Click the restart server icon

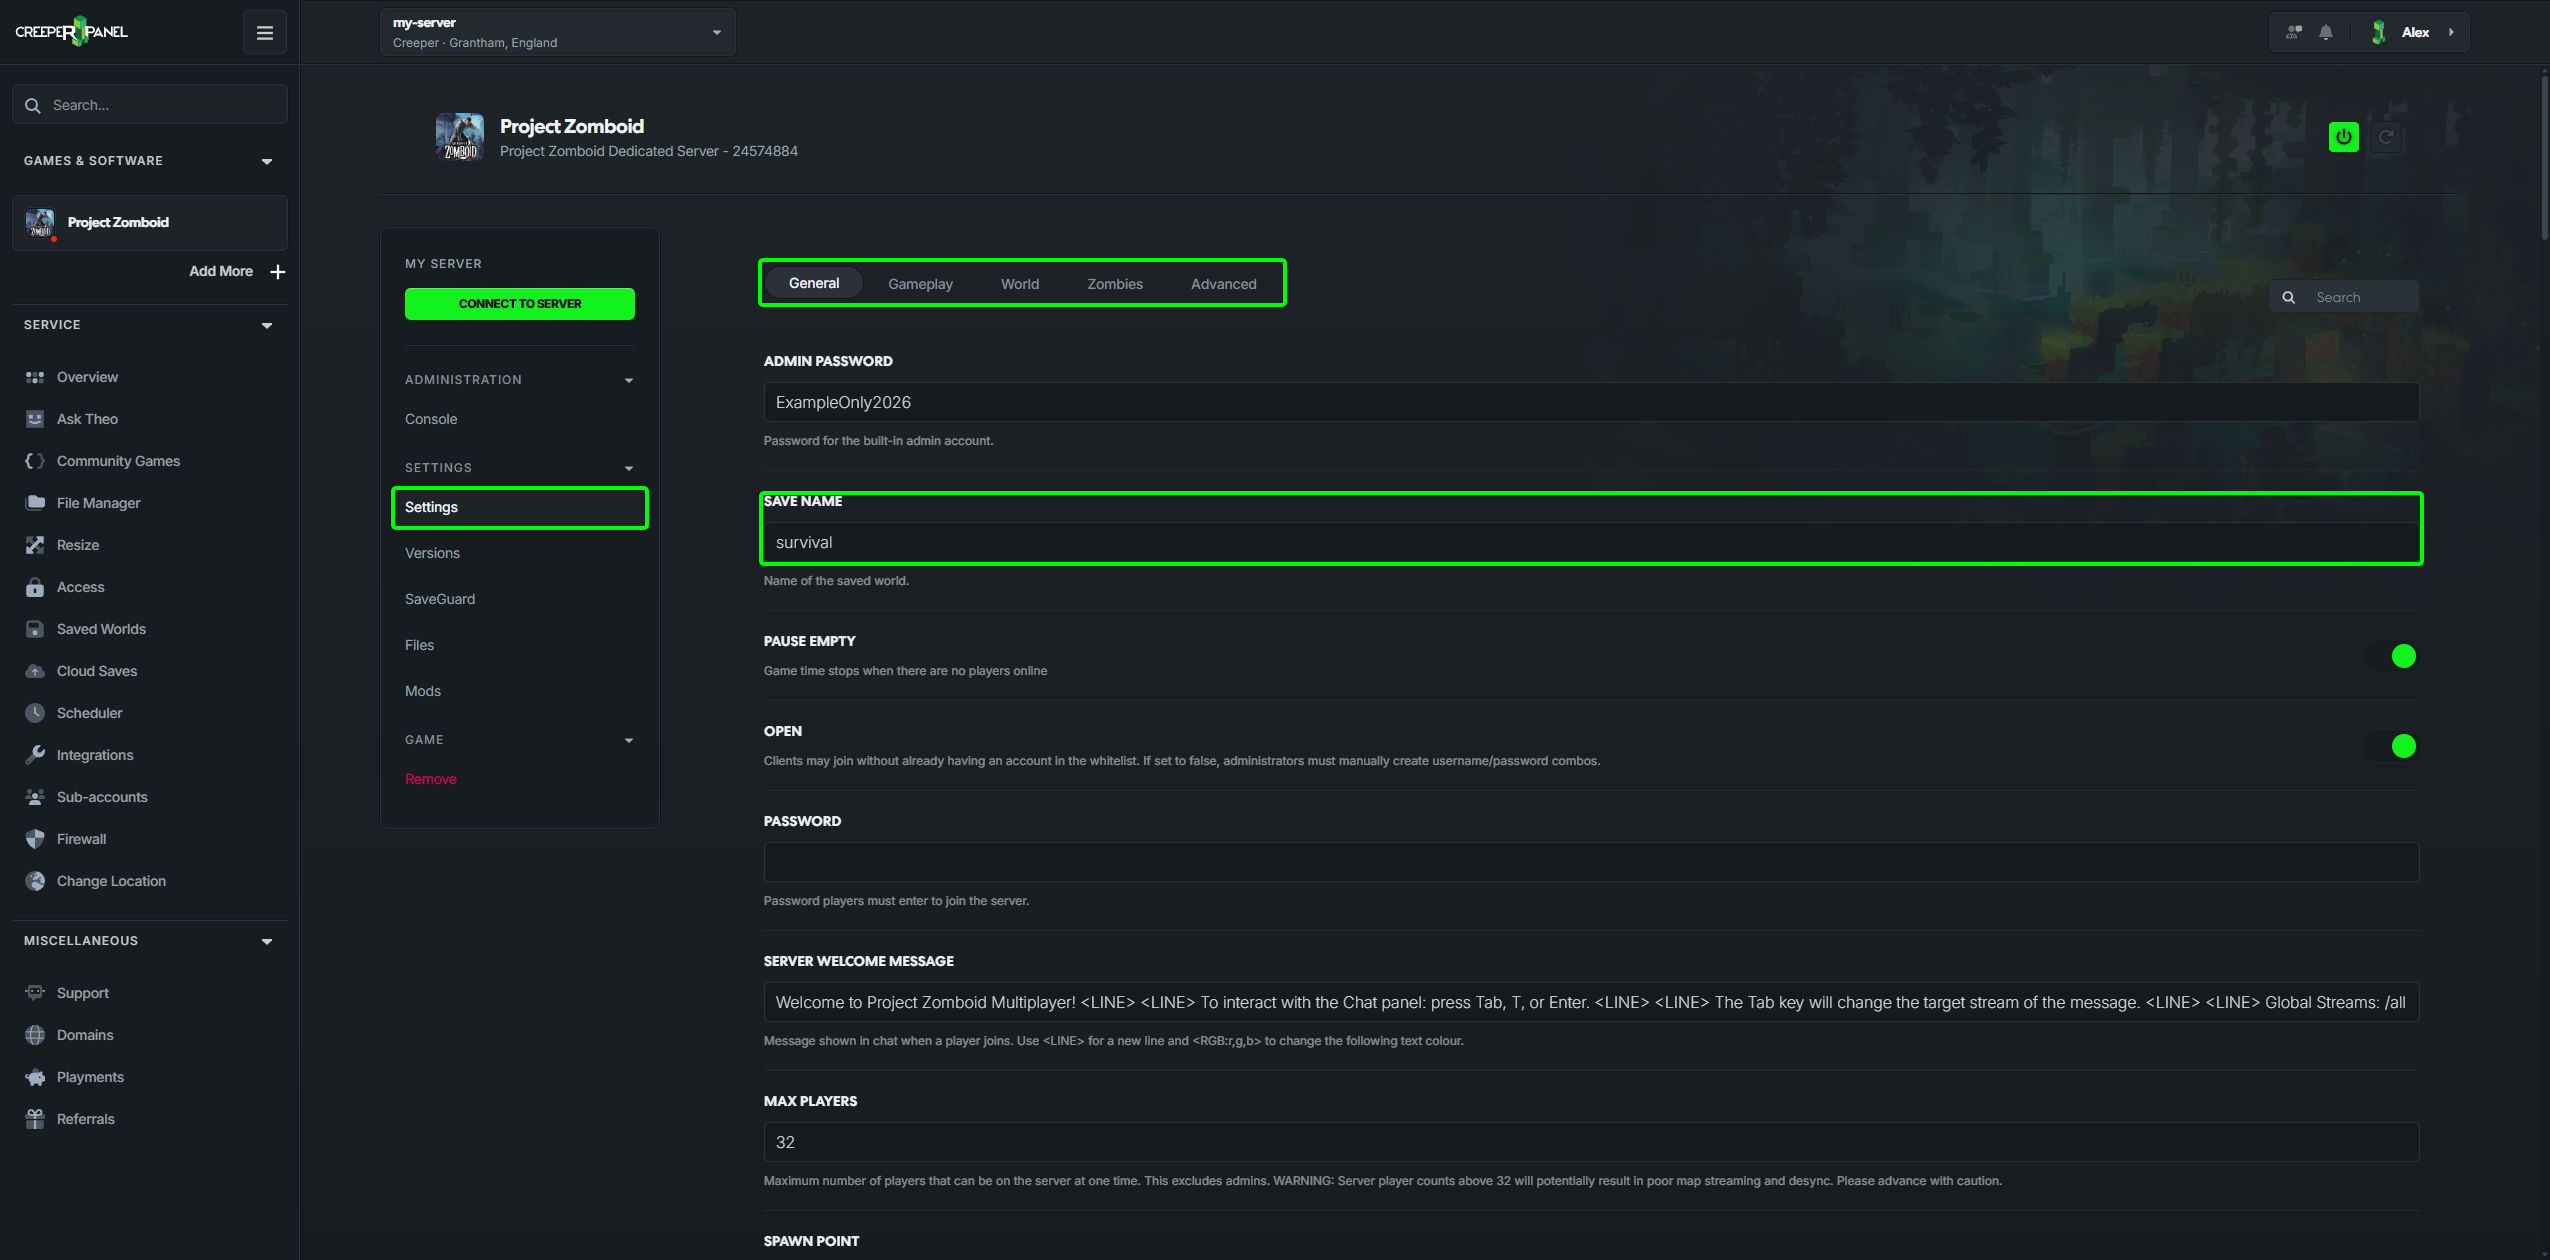[2386, 138]
